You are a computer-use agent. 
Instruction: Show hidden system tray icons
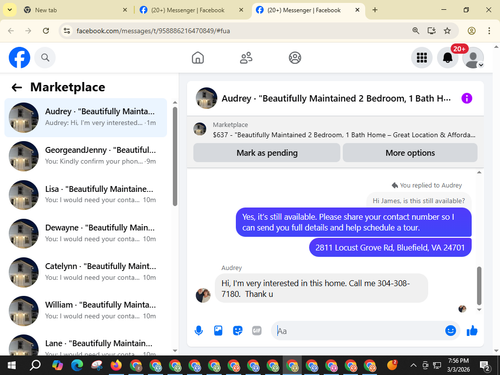pos(413,365)
